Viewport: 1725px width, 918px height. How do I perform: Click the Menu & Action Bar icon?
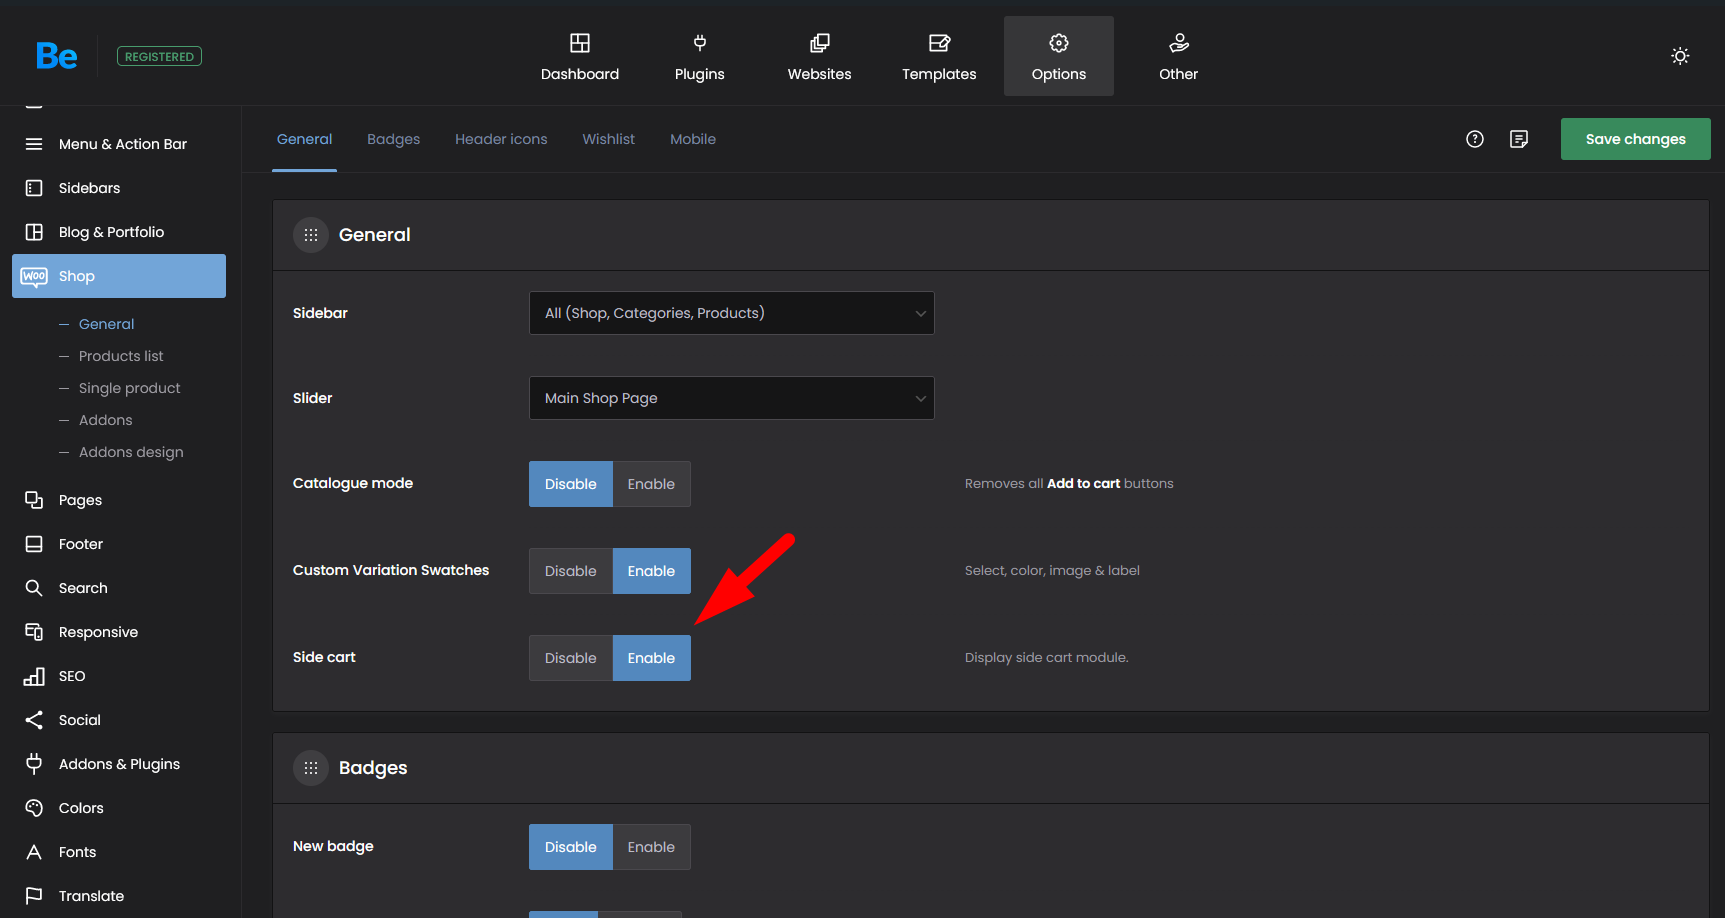[34, 144]
